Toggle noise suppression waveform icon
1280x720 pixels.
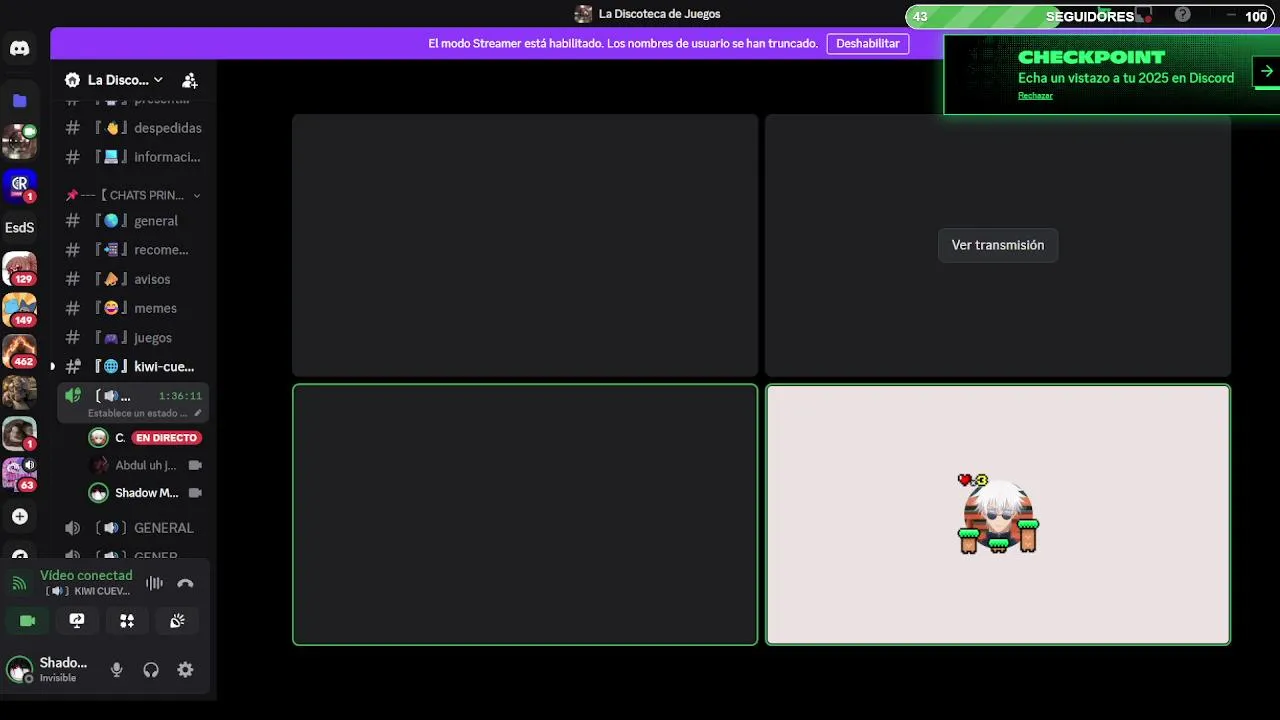154,583
